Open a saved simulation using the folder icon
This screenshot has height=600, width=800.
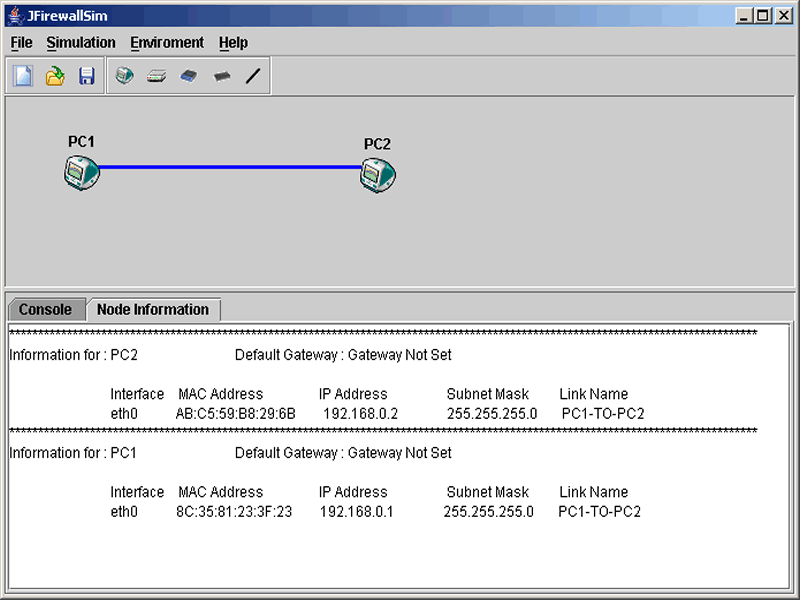[x=55, y=76]
